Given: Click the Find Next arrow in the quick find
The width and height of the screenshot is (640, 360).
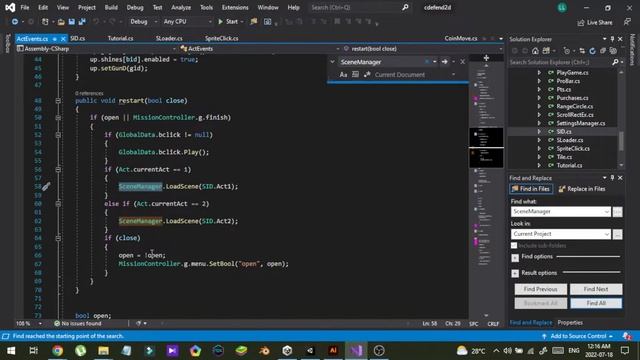Looking at the screenshot, I should click(x=444, y=62).
